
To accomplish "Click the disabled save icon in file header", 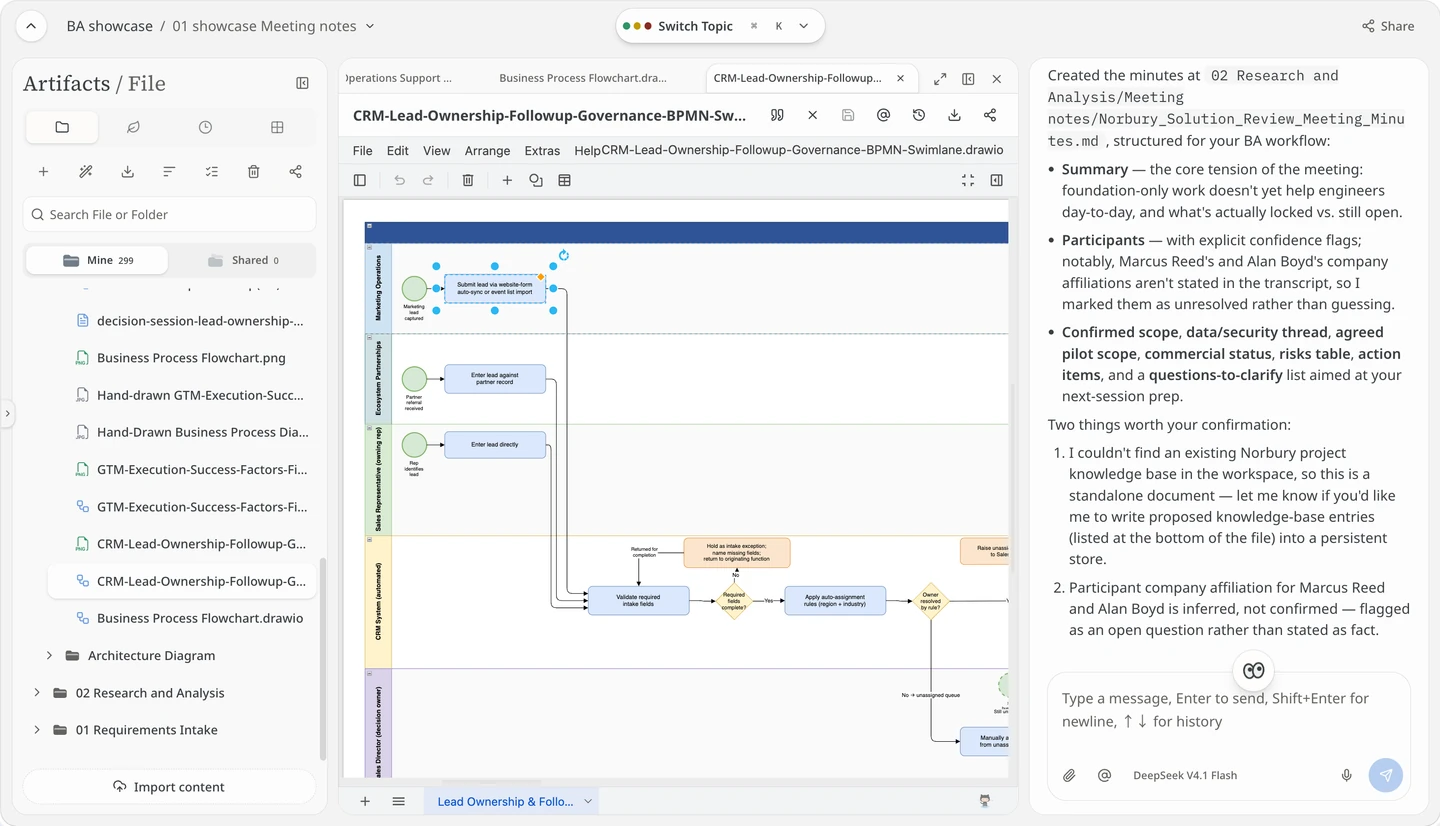I will (848, 115).
